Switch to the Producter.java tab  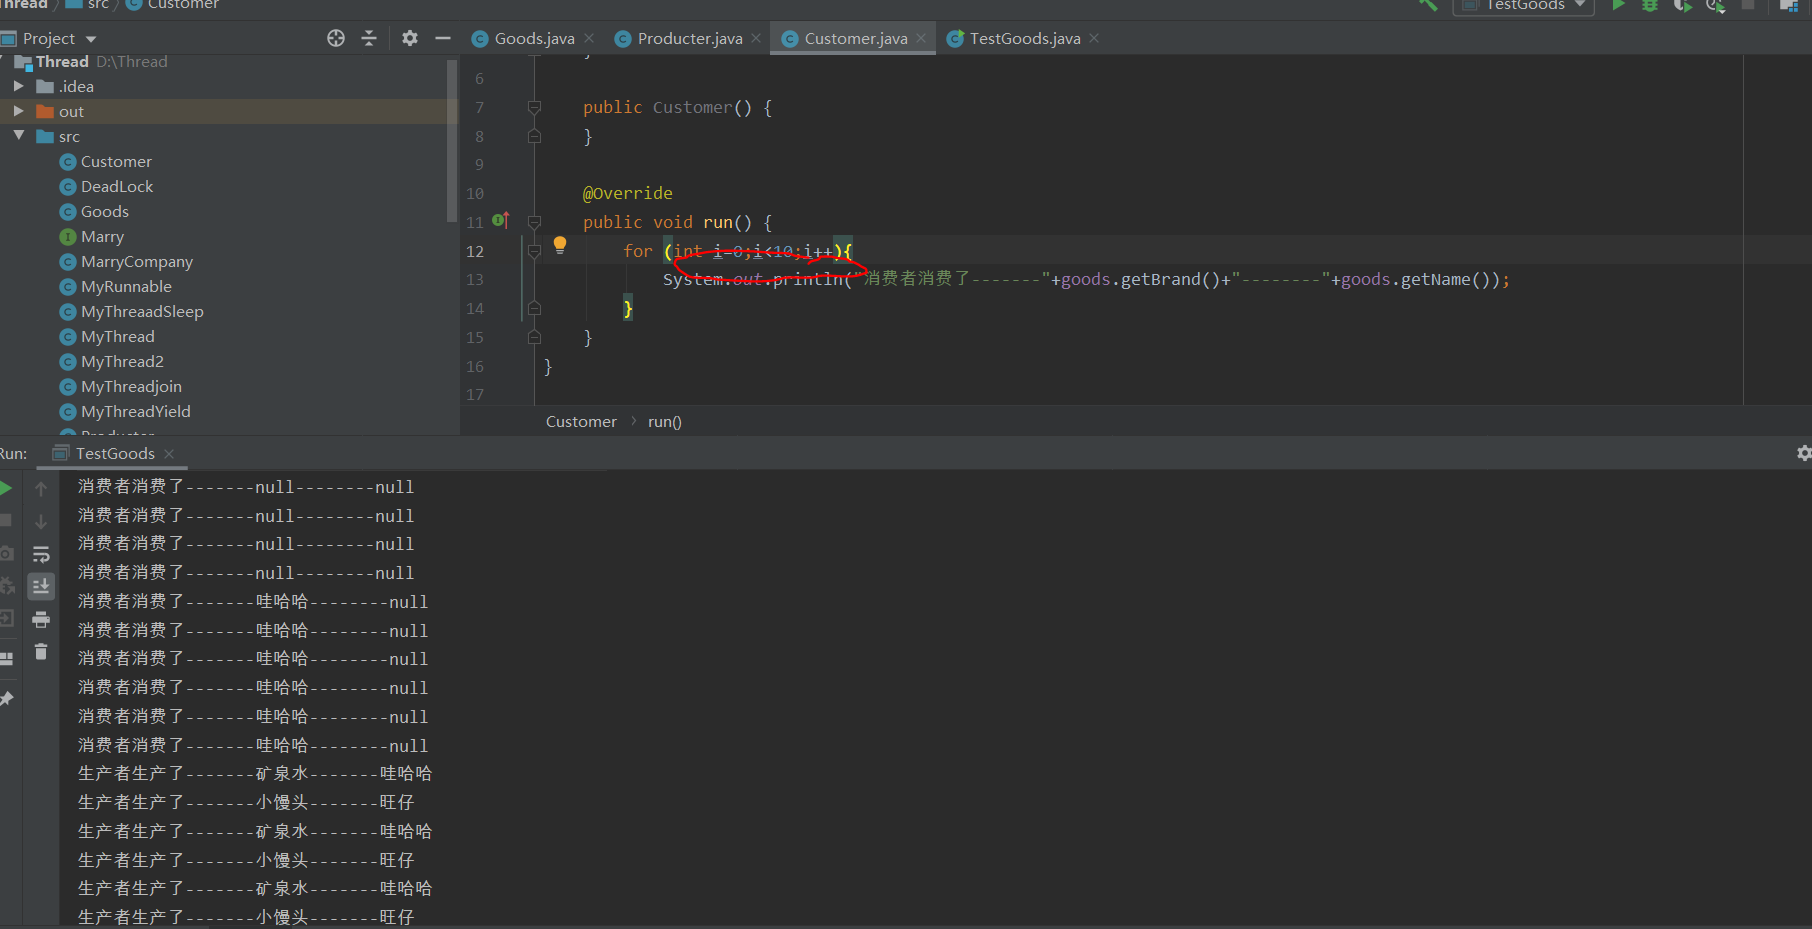[x=690, y=38]
